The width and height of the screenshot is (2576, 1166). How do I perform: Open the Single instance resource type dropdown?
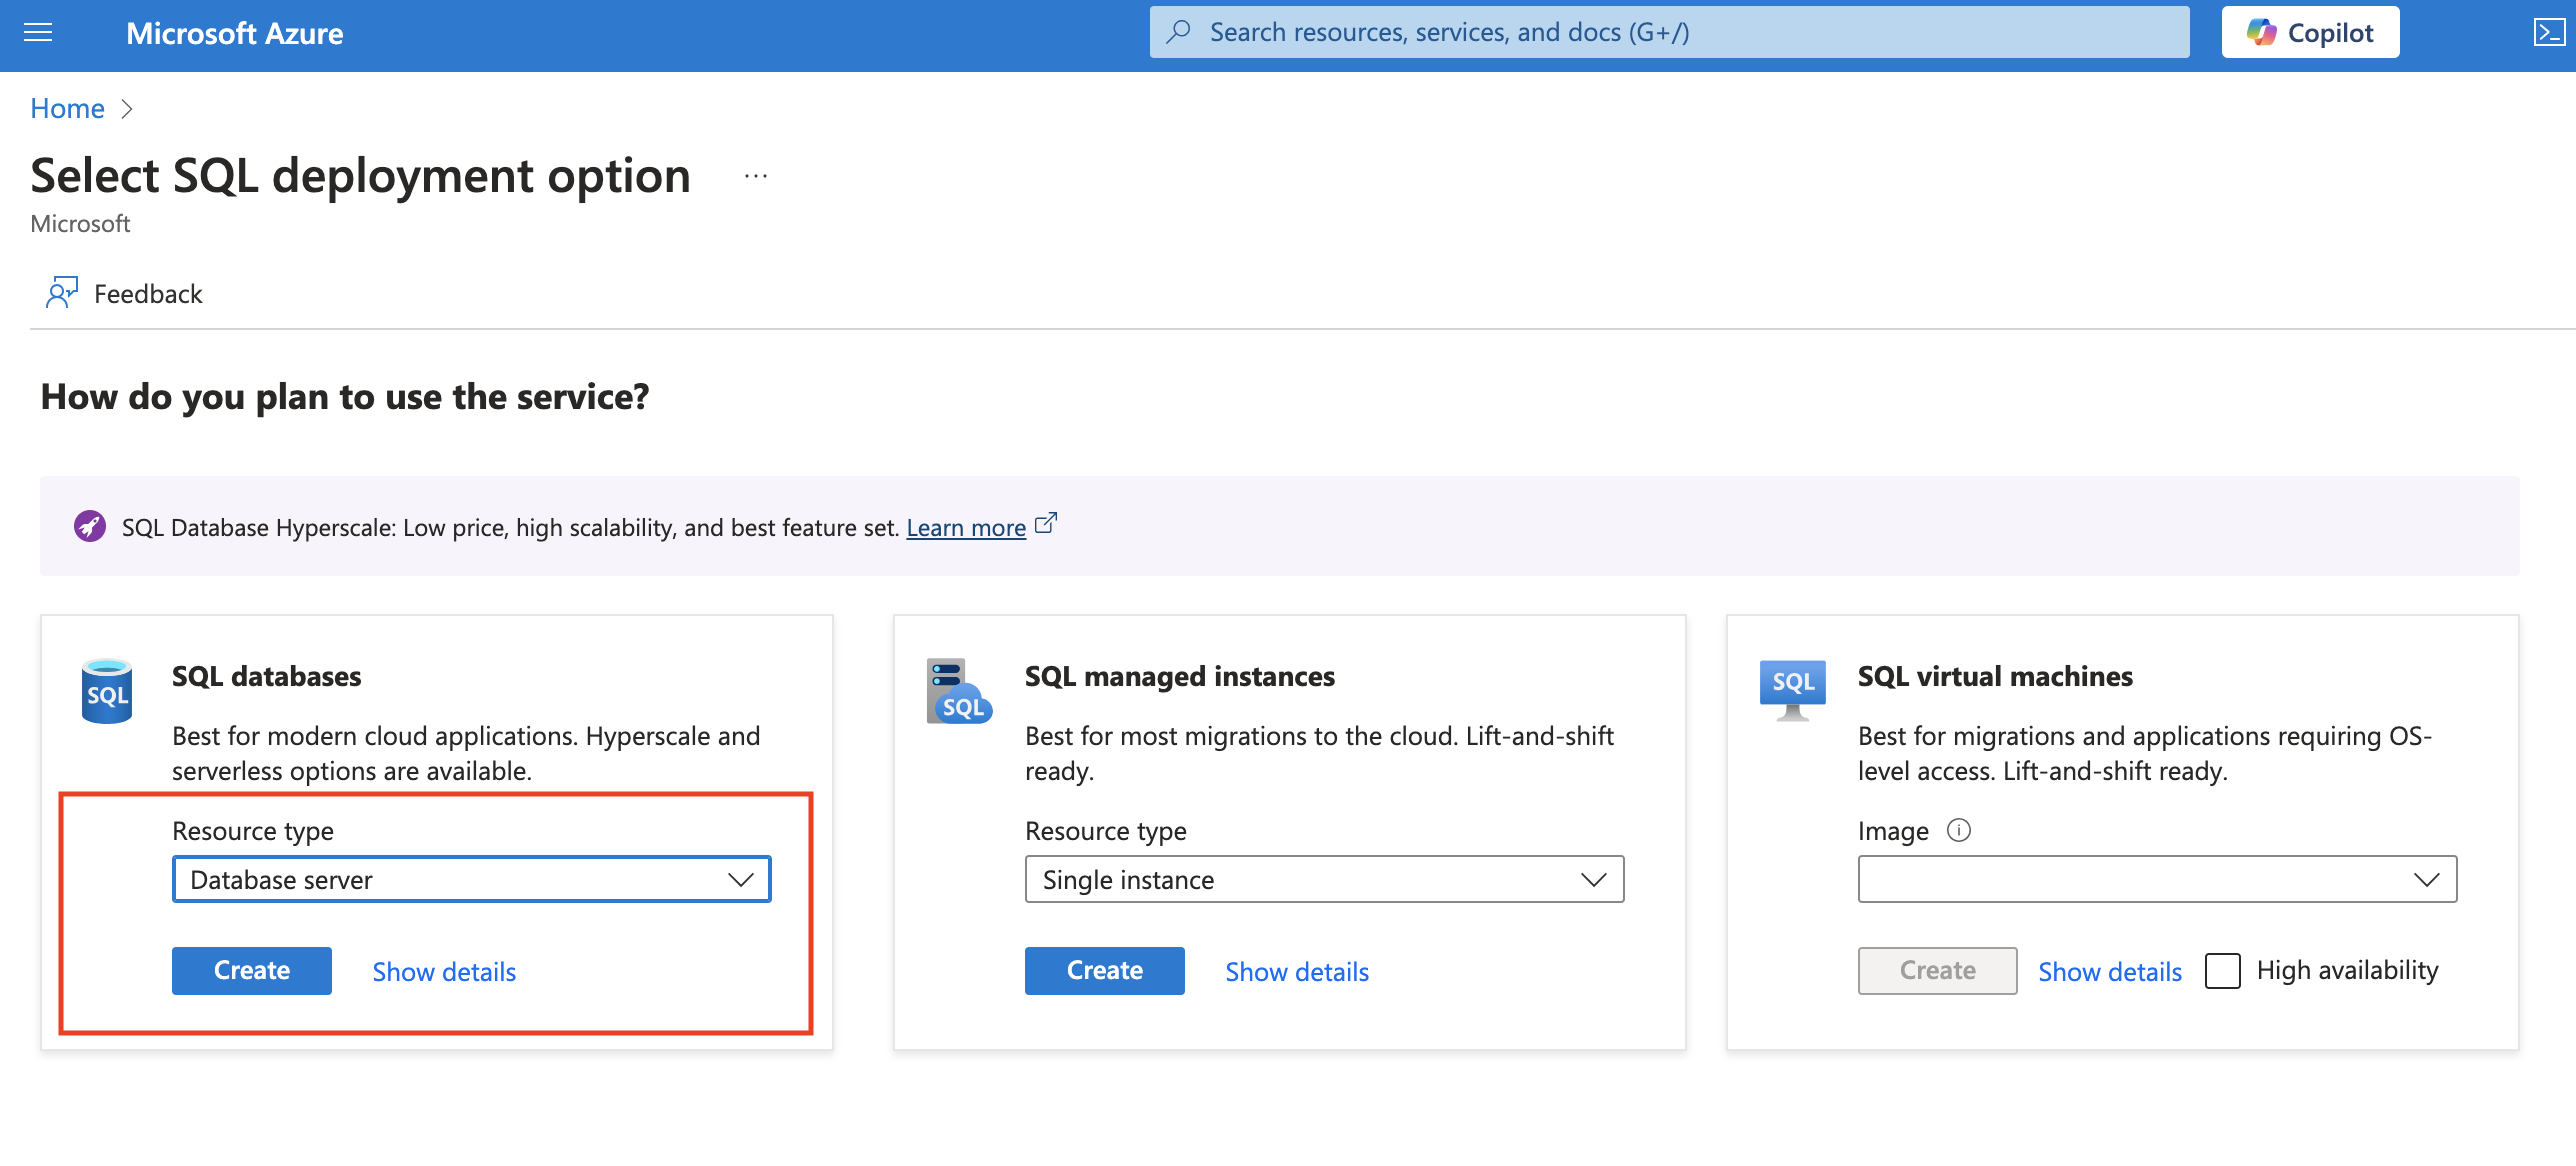tap(1325, 879)
